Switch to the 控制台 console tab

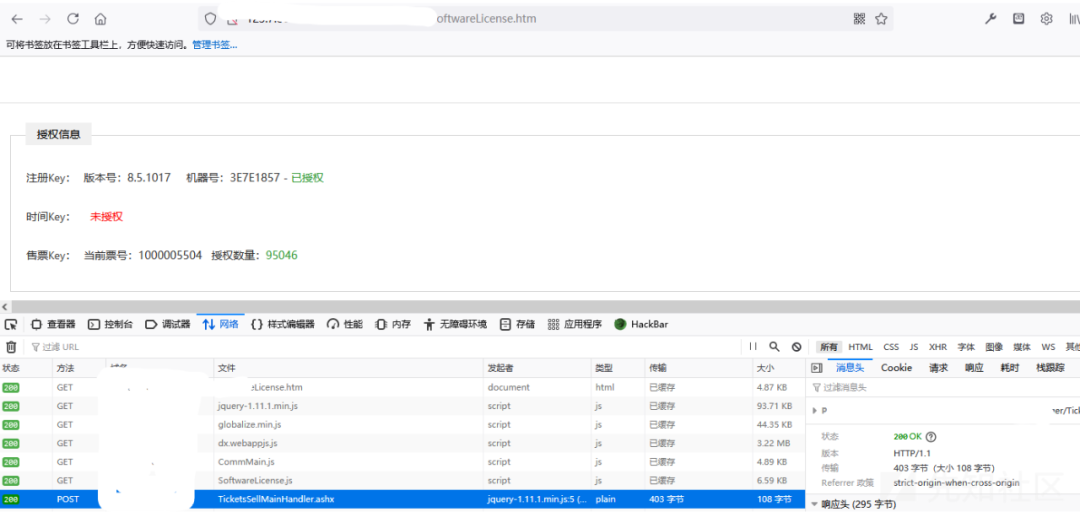[x=112, y=324]
